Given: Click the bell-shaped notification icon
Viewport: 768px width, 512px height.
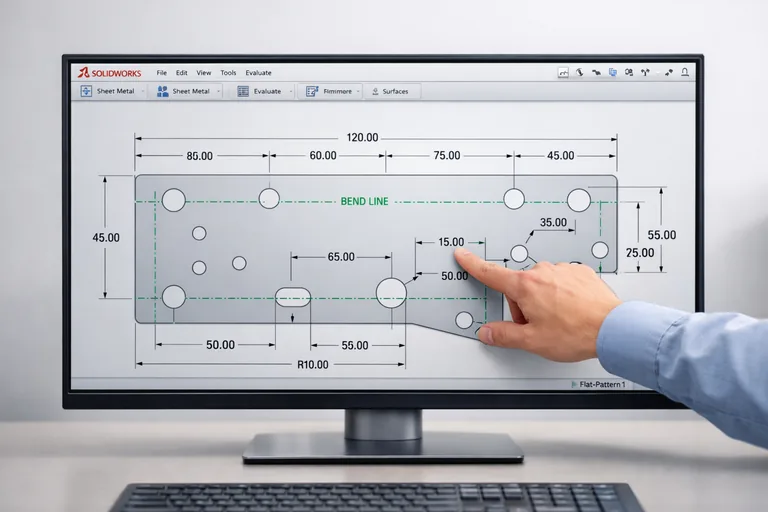Looking at the screenshot, I should [x=685, y=73].
